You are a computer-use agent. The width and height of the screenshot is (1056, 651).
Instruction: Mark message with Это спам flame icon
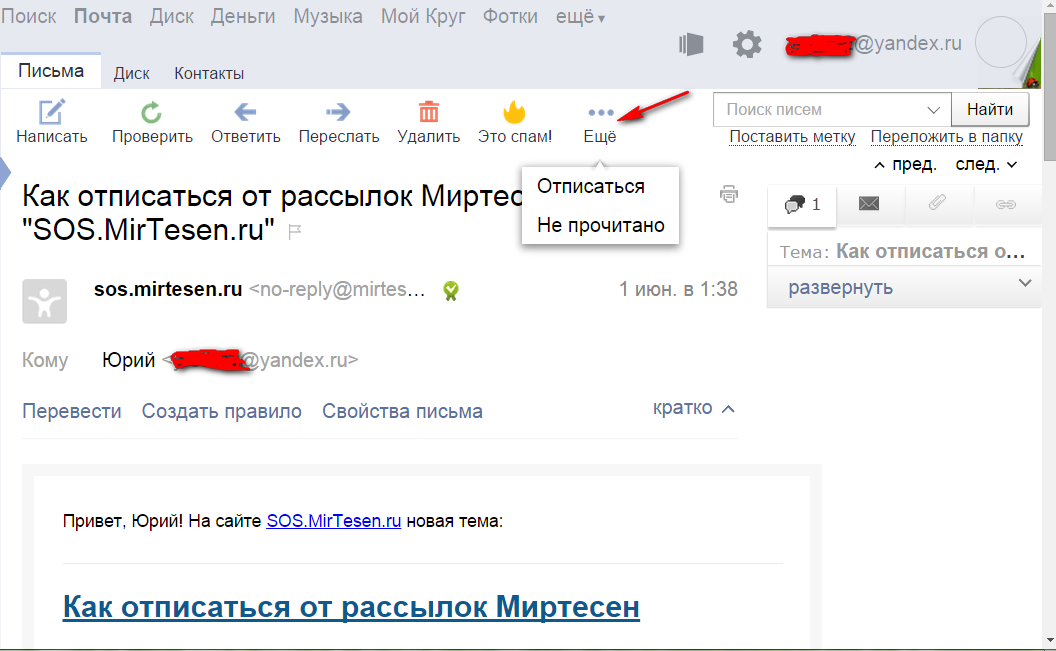pos(514,112)
